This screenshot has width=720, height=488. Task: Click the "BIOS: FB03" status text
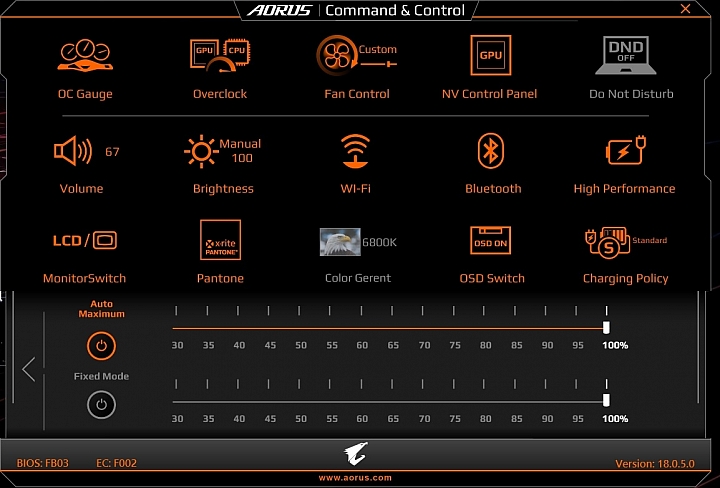(x=43, y=463)
